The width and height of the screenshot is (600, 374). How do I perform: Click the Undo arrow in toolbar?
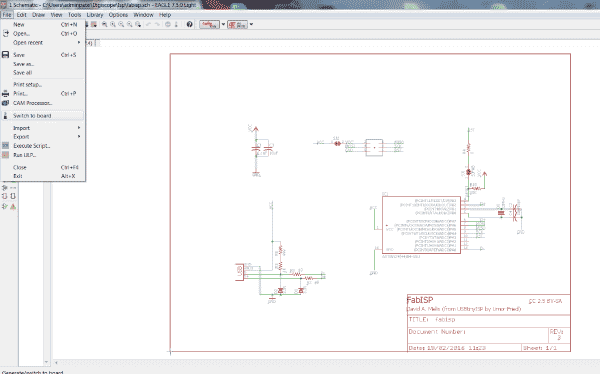point(148,24)
